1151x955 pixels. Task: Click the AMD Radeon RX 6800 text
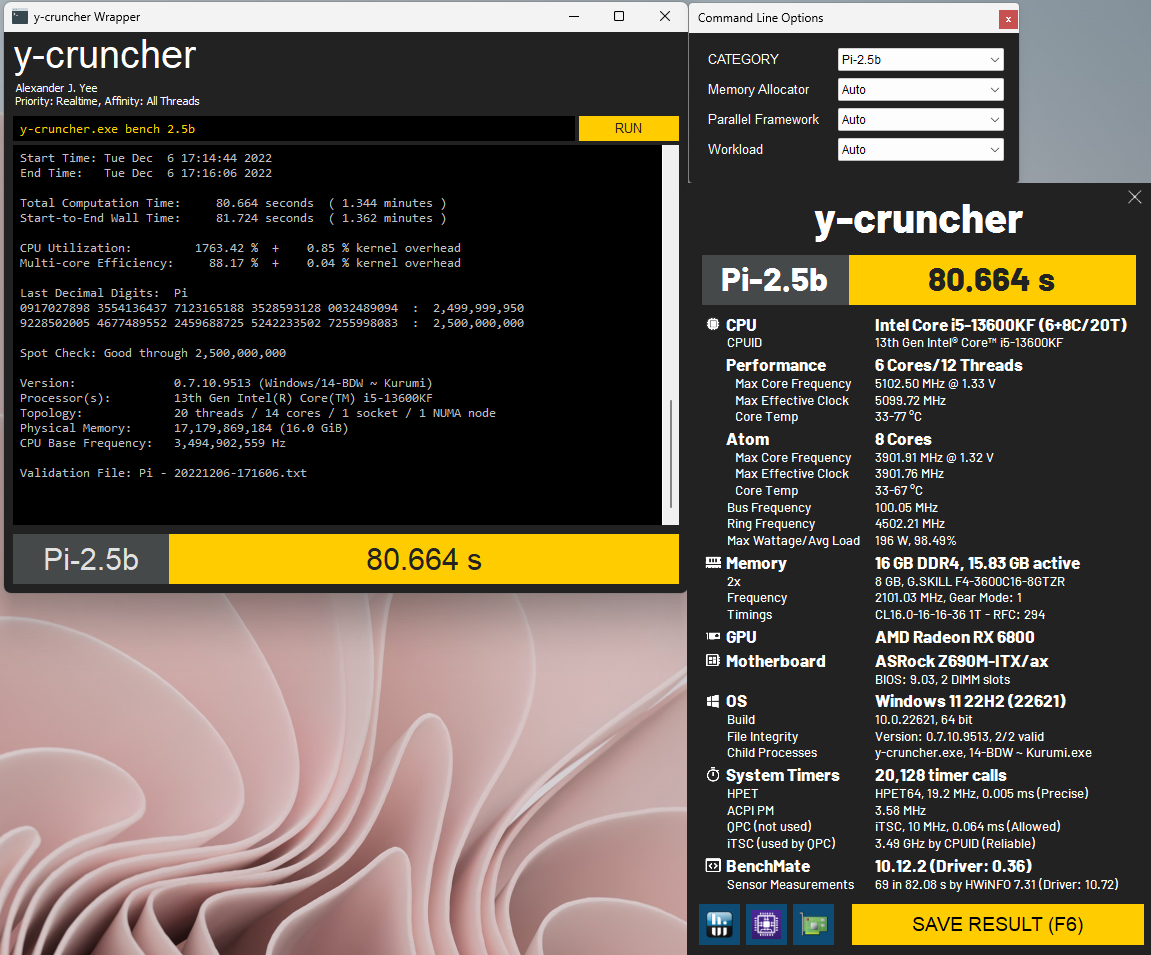click(954, 637)
